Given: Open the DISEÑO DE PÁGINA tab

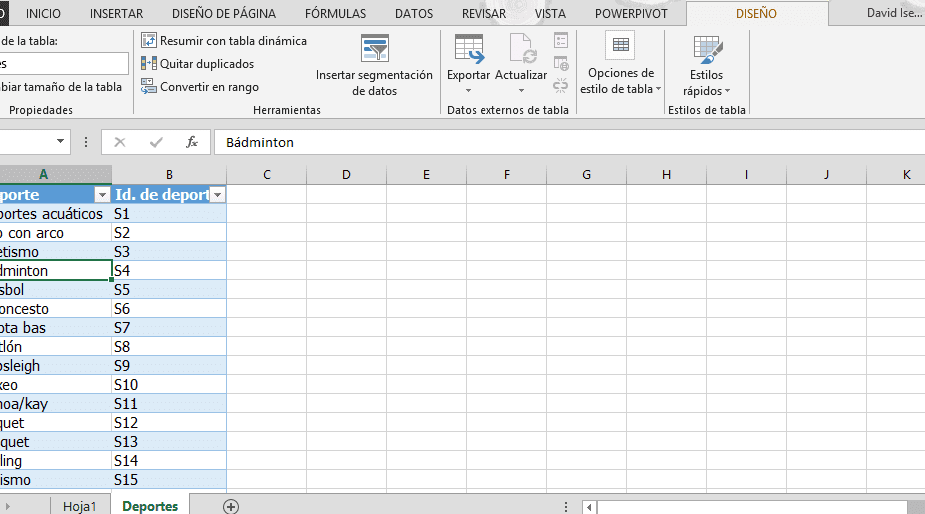Looking at the screenshot, I should click(x=224, y=13).
